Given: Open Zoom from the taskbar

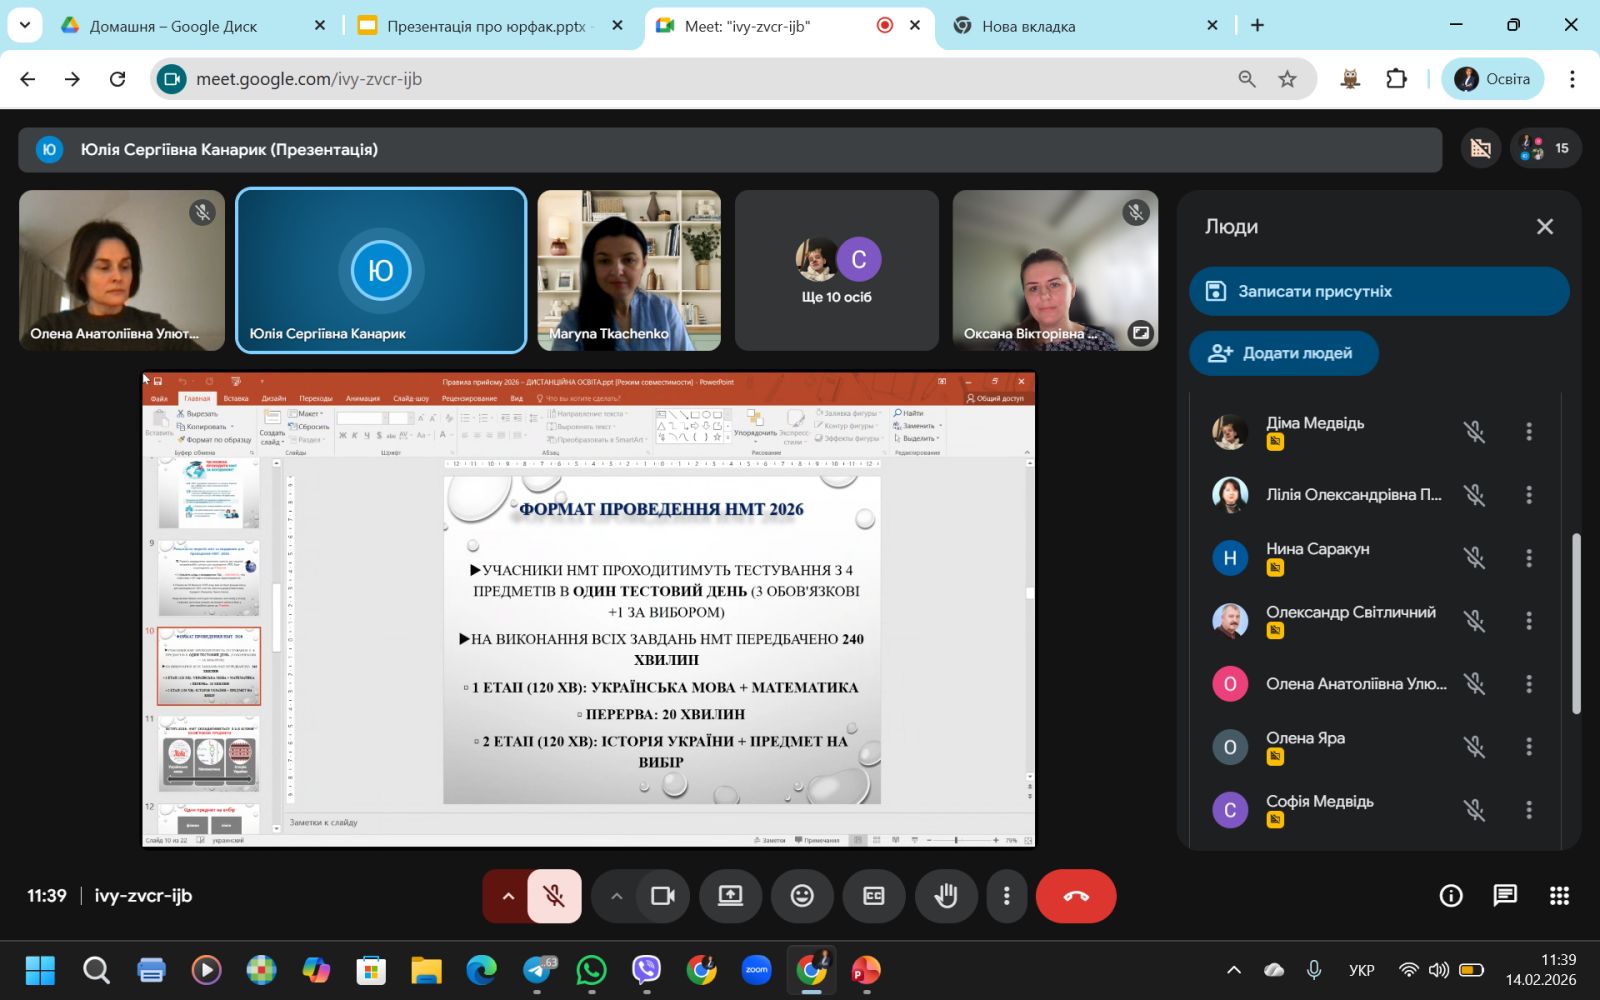Looking at the screenshot, I should pyautogui.click(x=756, y=970).
